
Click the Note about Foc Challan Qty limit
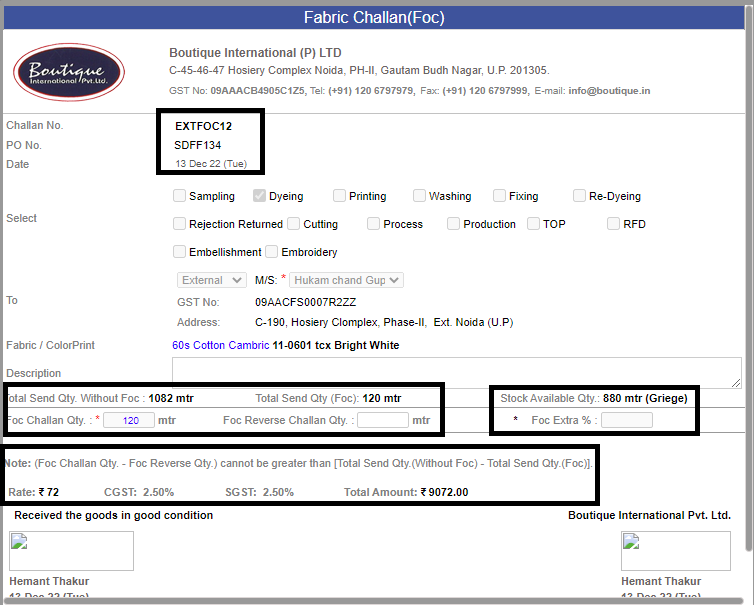click(x=299, y=464)
